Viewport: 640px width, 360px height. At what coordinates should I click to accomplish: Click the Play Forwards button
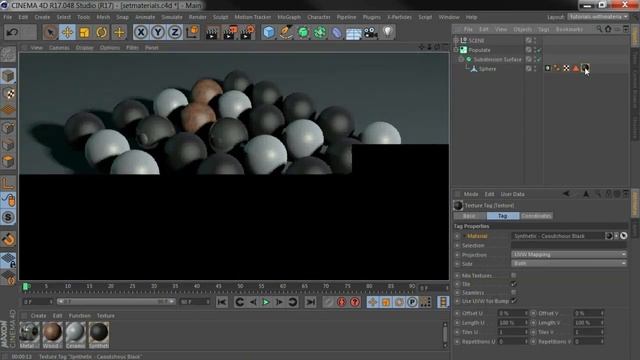pyautogui.click(x=266, y=302)
